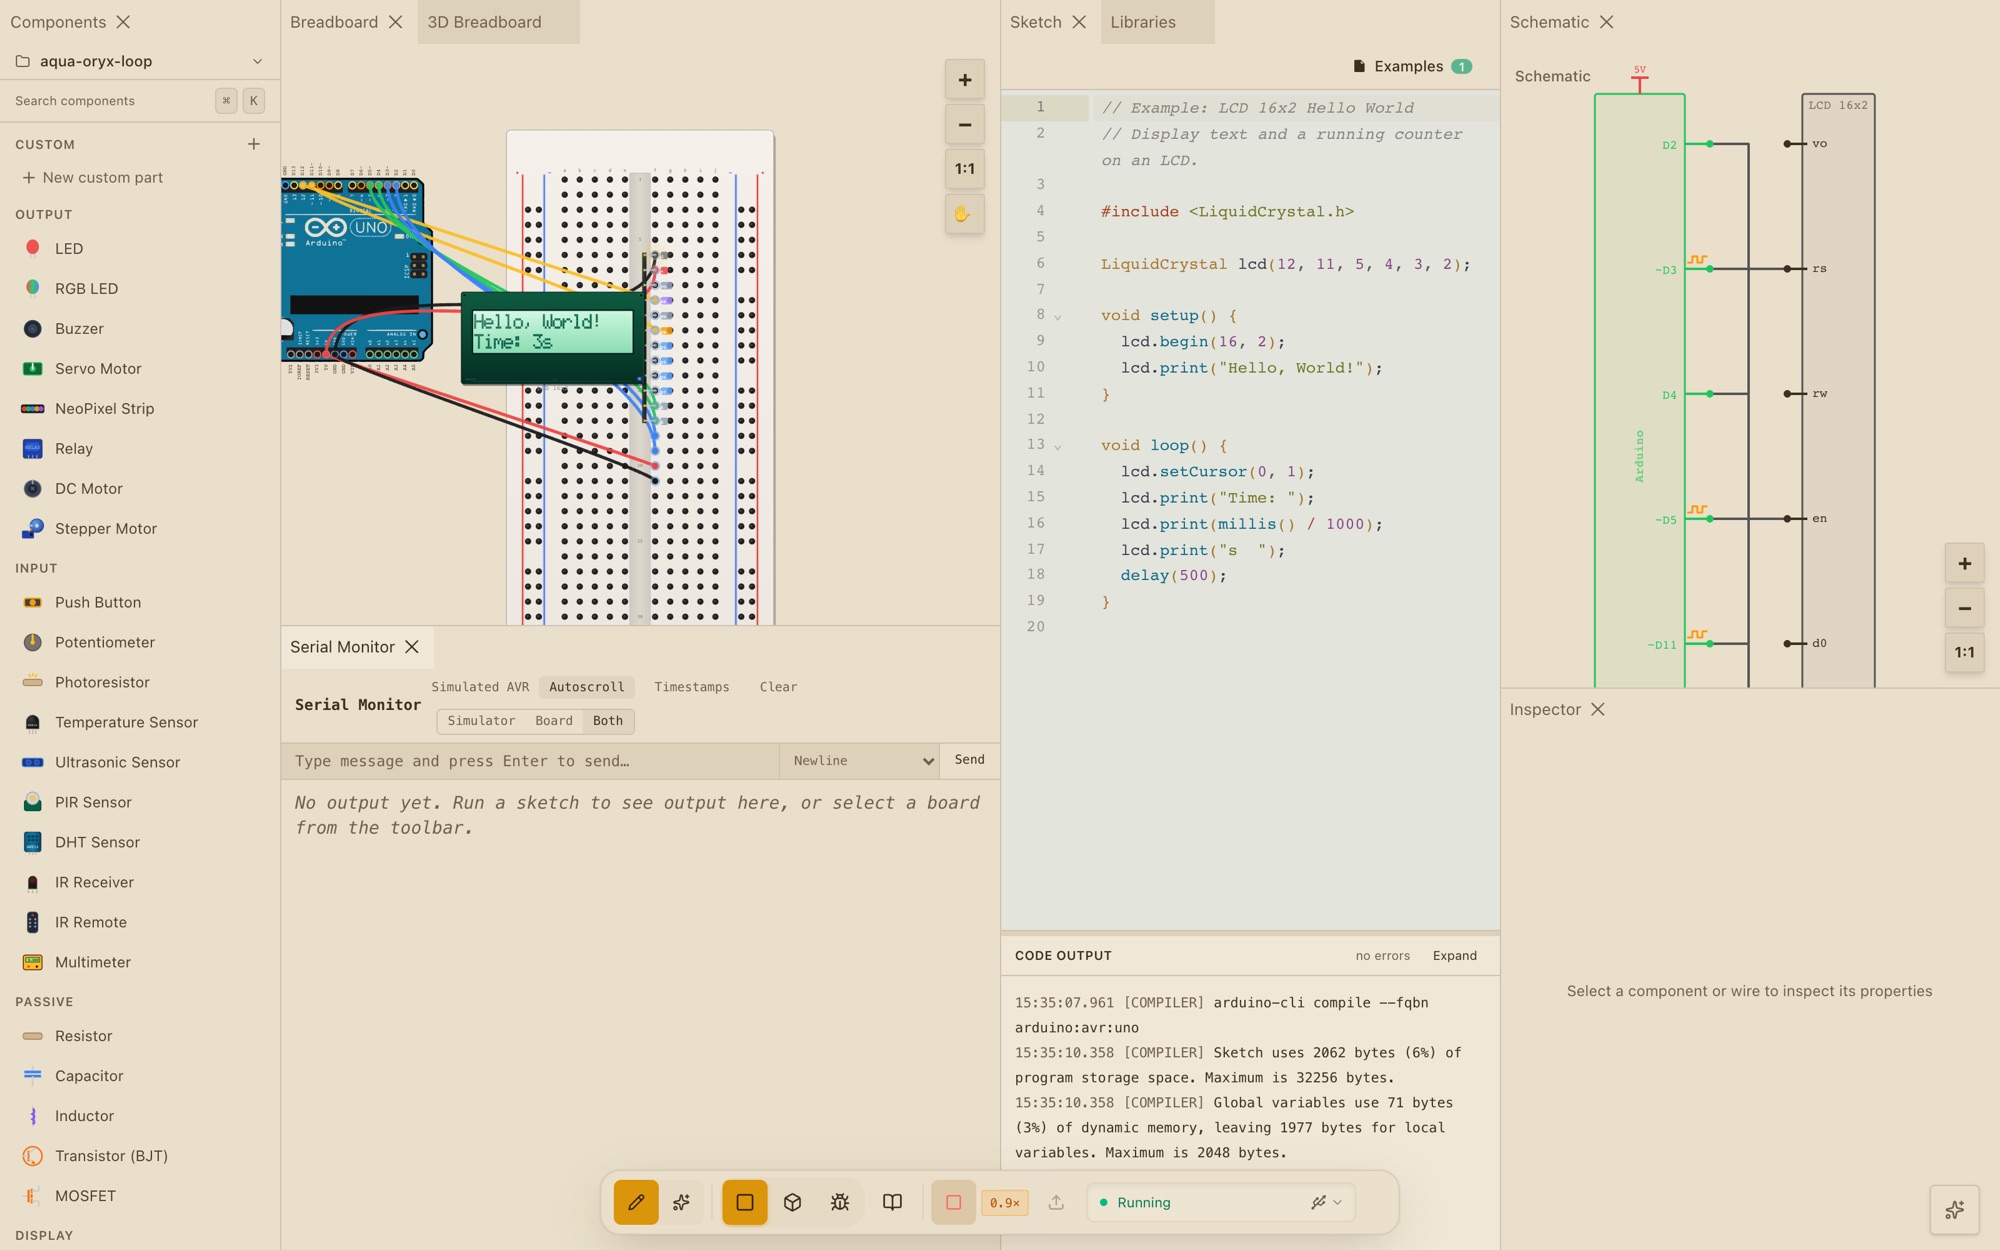Select the Ultrasonic Sensor component

[x=140, y=762]
